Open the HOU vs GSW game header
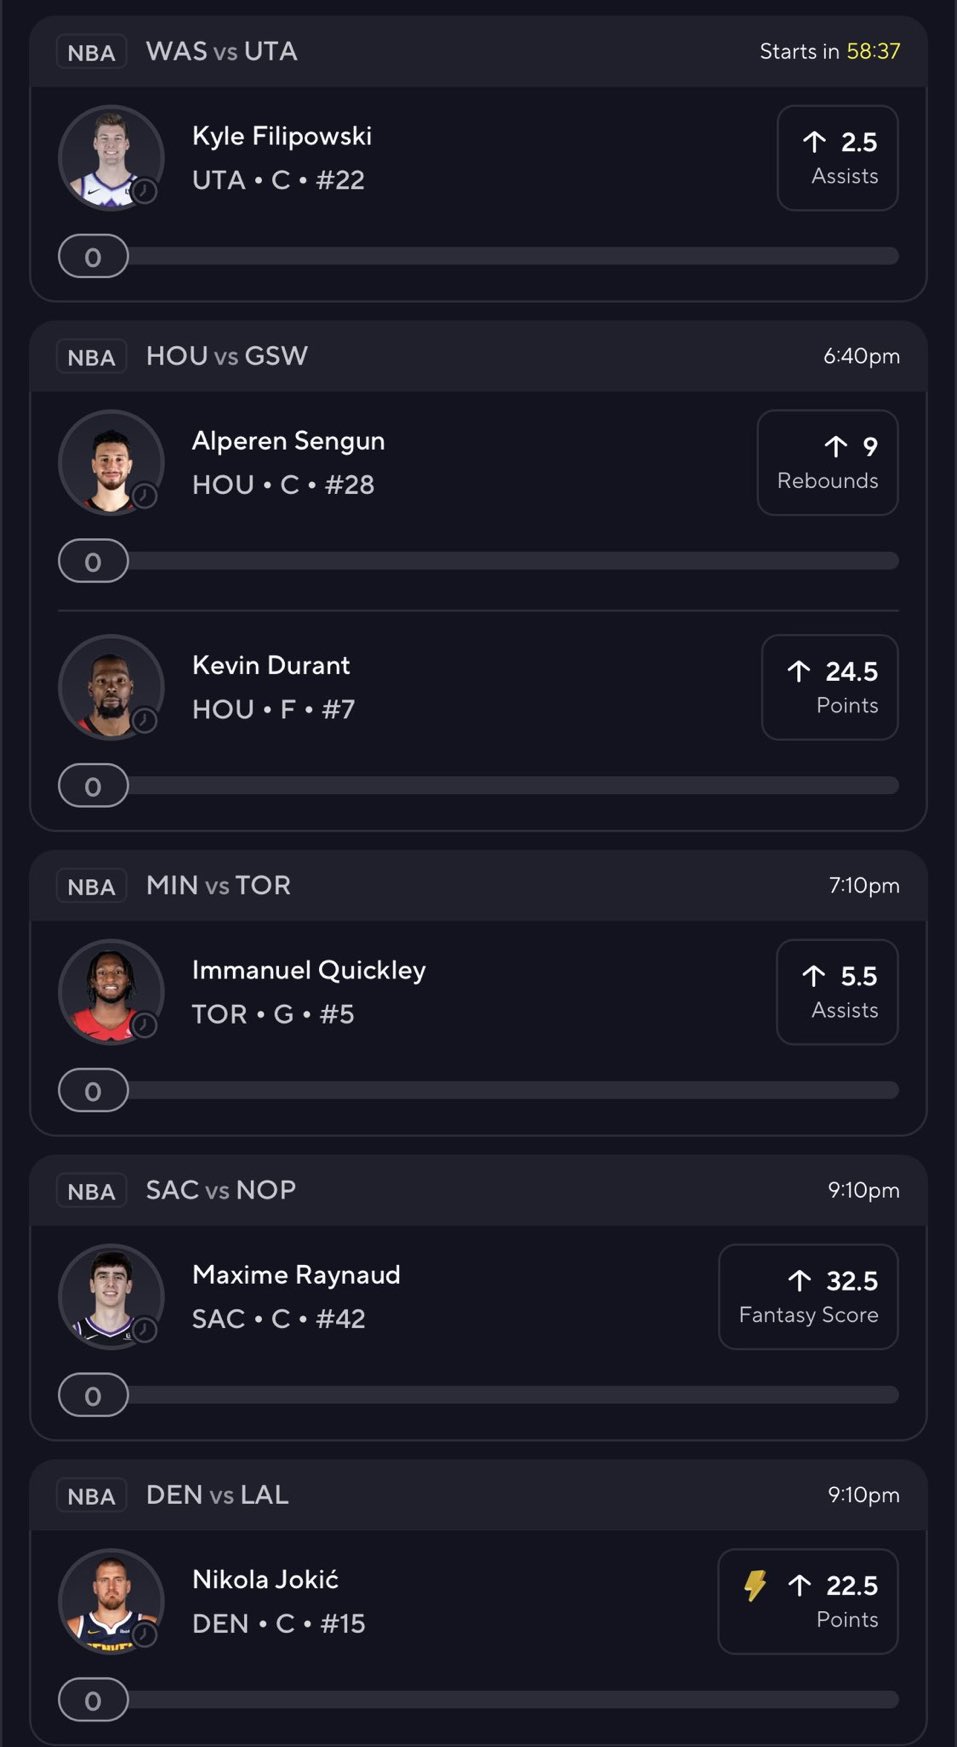The width and height of the screenshot is (957, 1747). coord(227,356)
